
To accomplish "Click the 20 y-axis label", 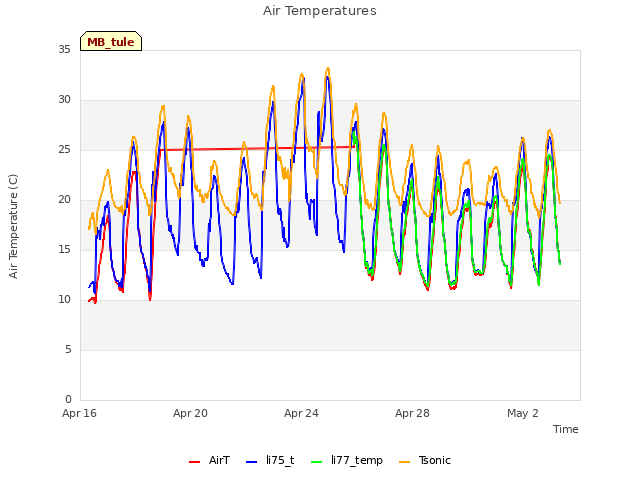I will (64, 199).
